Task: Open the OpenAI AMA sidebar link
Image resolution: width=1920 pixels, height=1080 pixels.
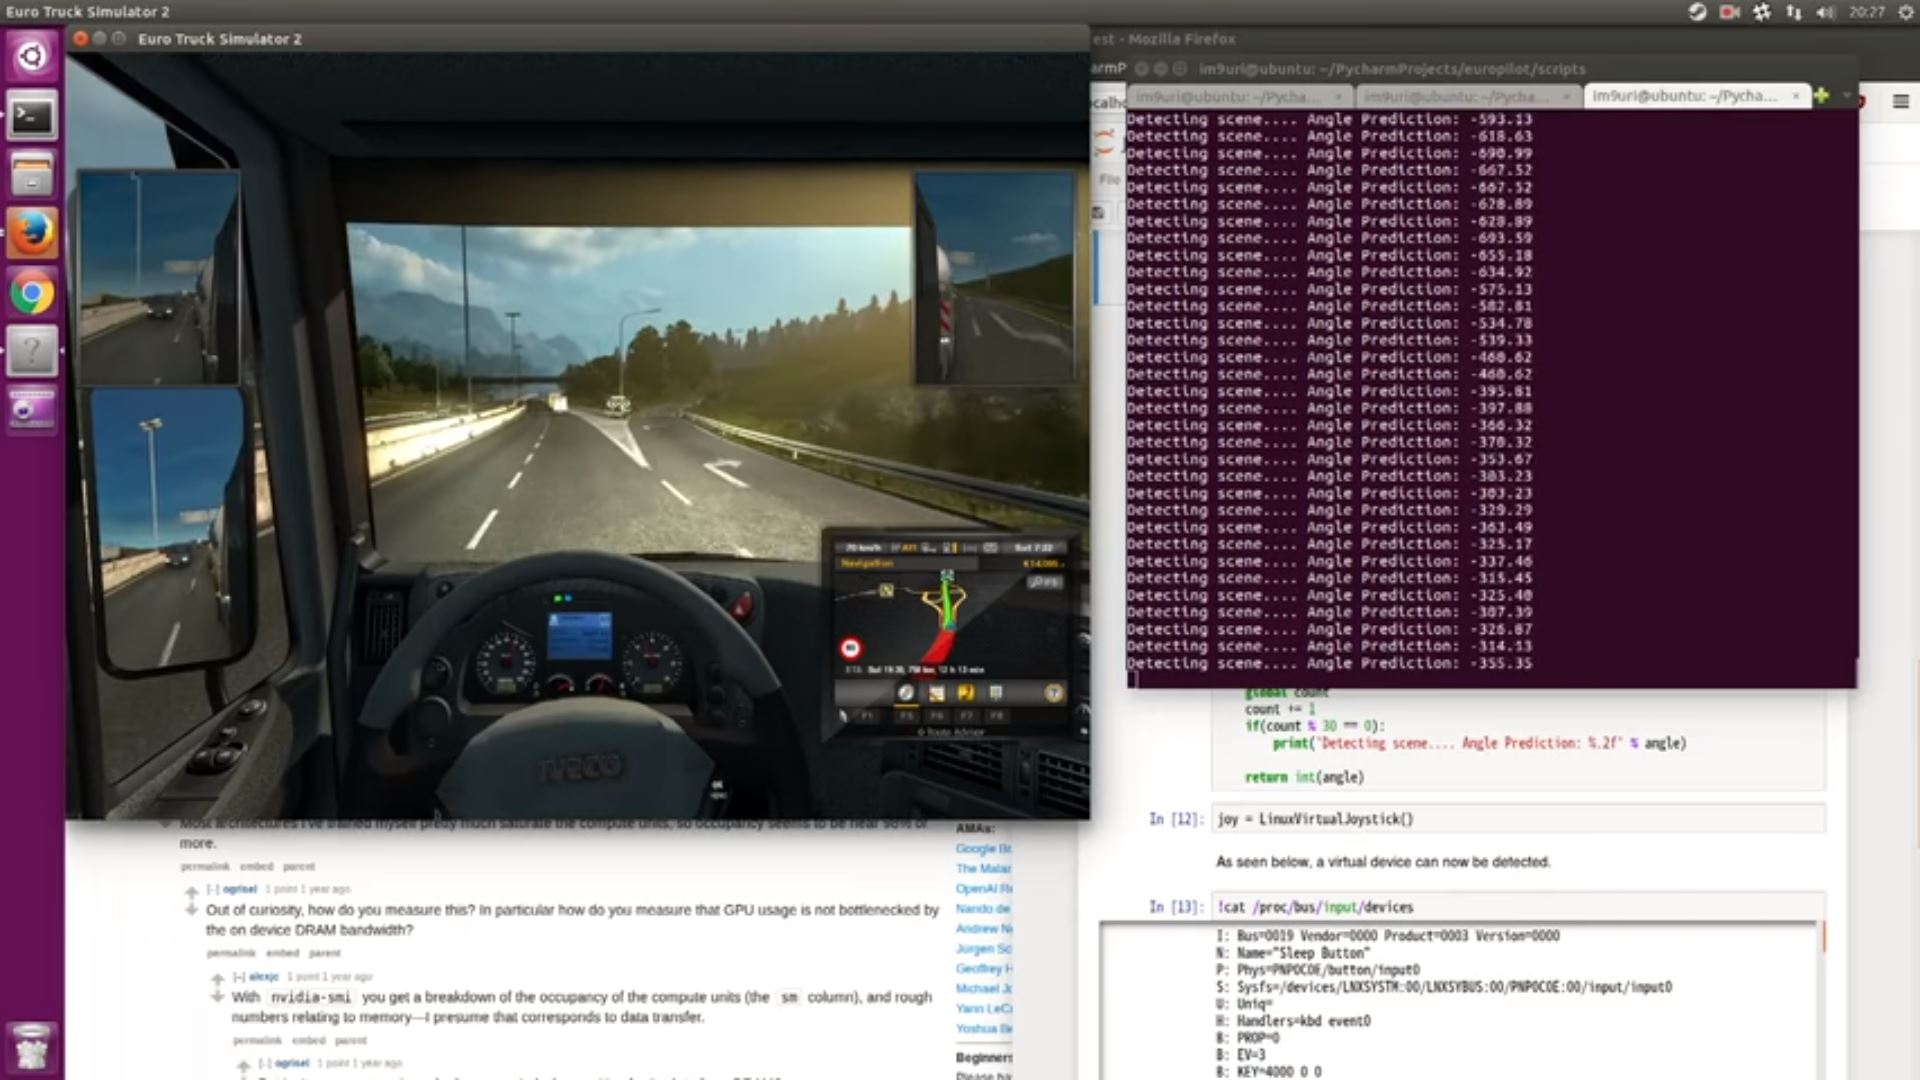Action: click(x=983, y=888)
